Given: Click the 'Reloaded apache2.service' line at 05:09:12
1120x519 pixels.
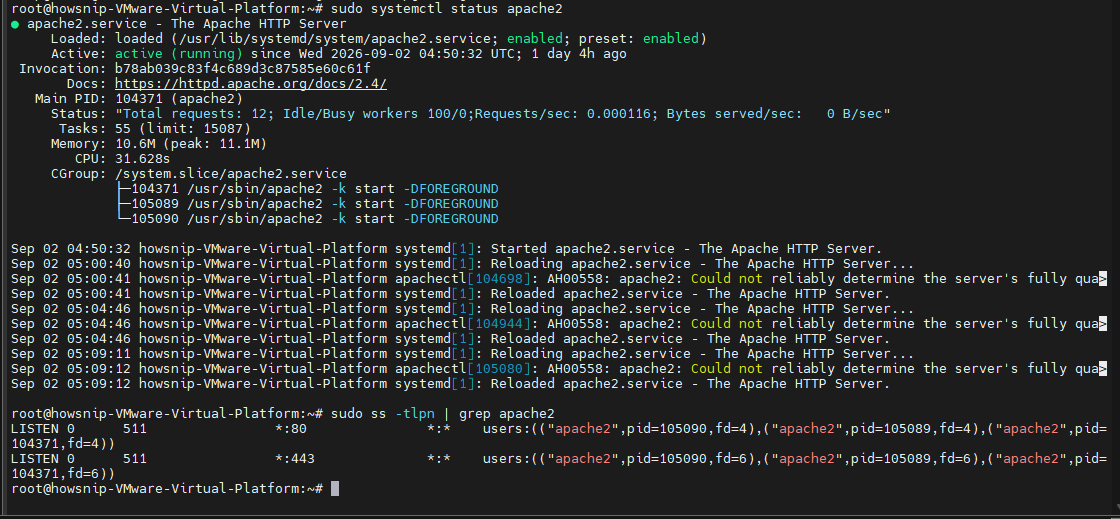Looking at the screenshot, I should point(451,383).
